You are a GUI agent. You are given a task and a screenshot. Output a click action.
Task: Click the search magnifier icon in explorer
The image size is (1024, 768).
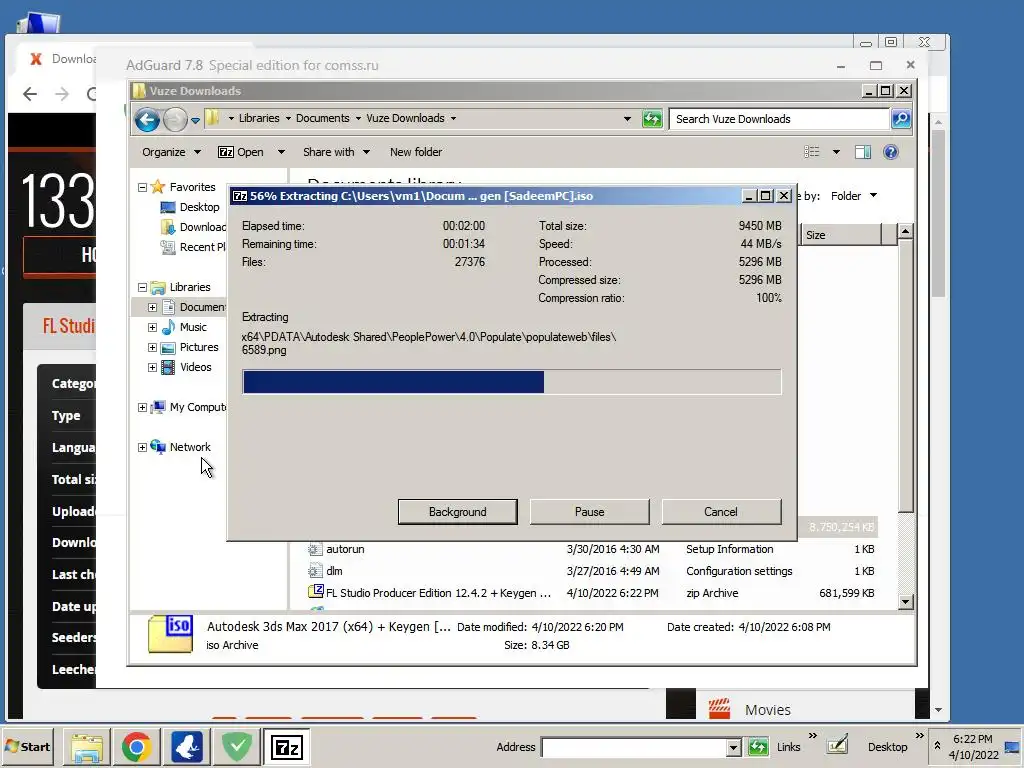click(901, 119)
